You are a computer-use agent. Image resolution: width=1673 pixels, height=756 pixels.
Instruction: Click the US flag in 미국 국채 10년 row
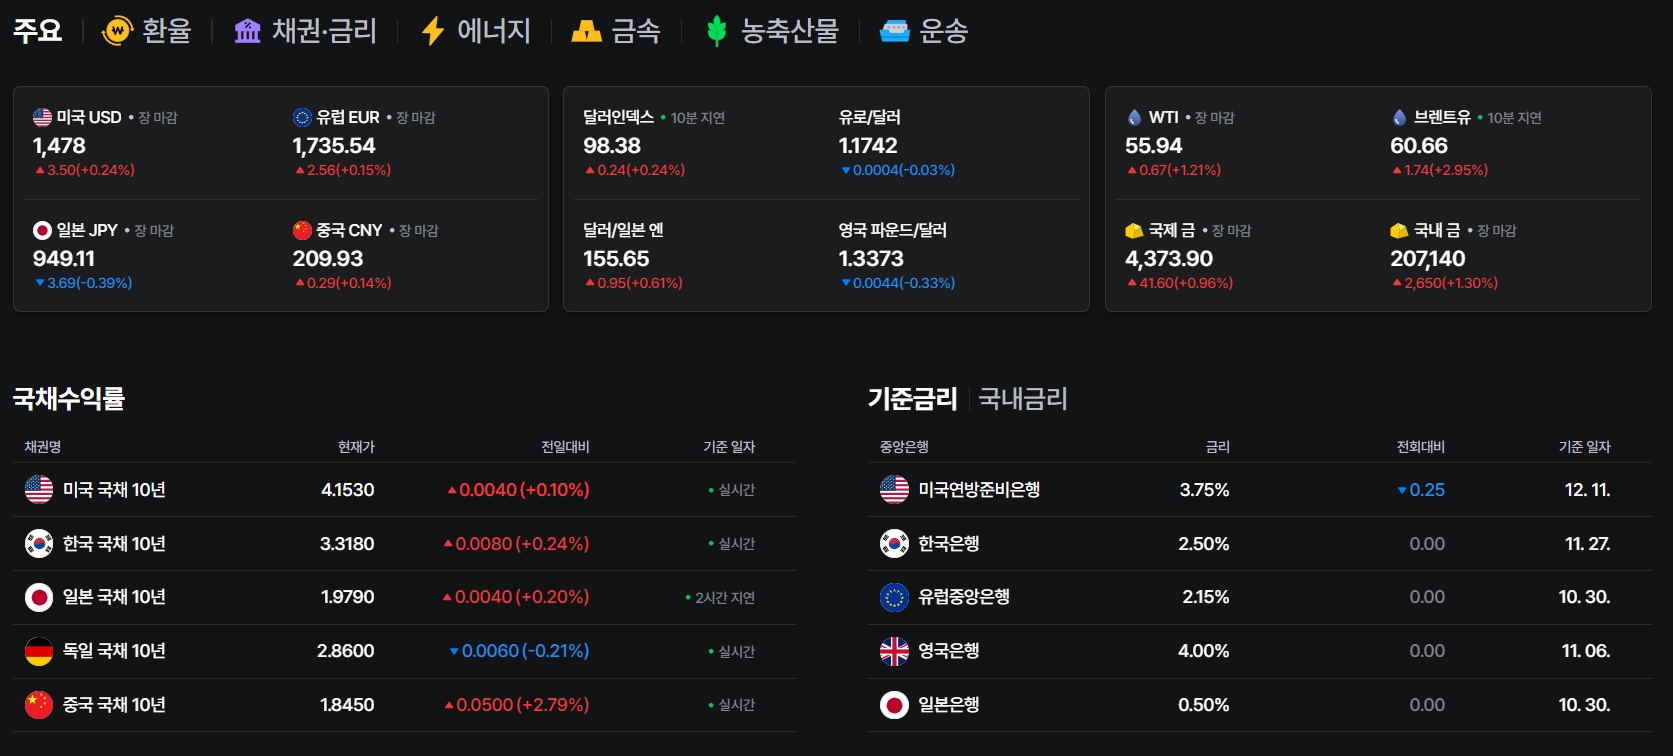(39, 490)
